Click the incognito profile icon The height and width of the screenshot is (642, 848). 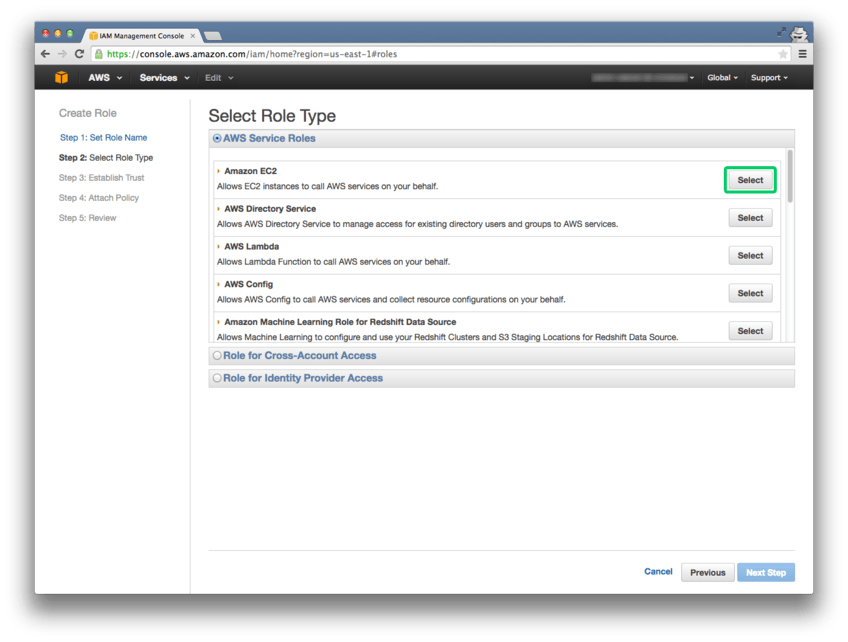(799, 34)
